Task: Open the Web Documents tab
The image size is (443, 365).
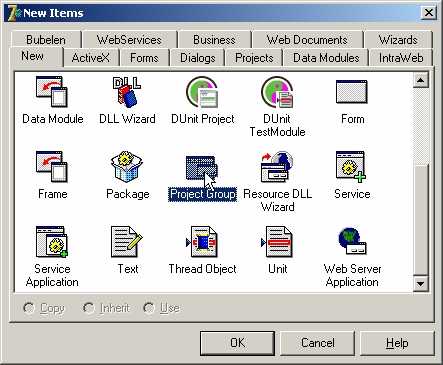Action: (x=307, y=40)
